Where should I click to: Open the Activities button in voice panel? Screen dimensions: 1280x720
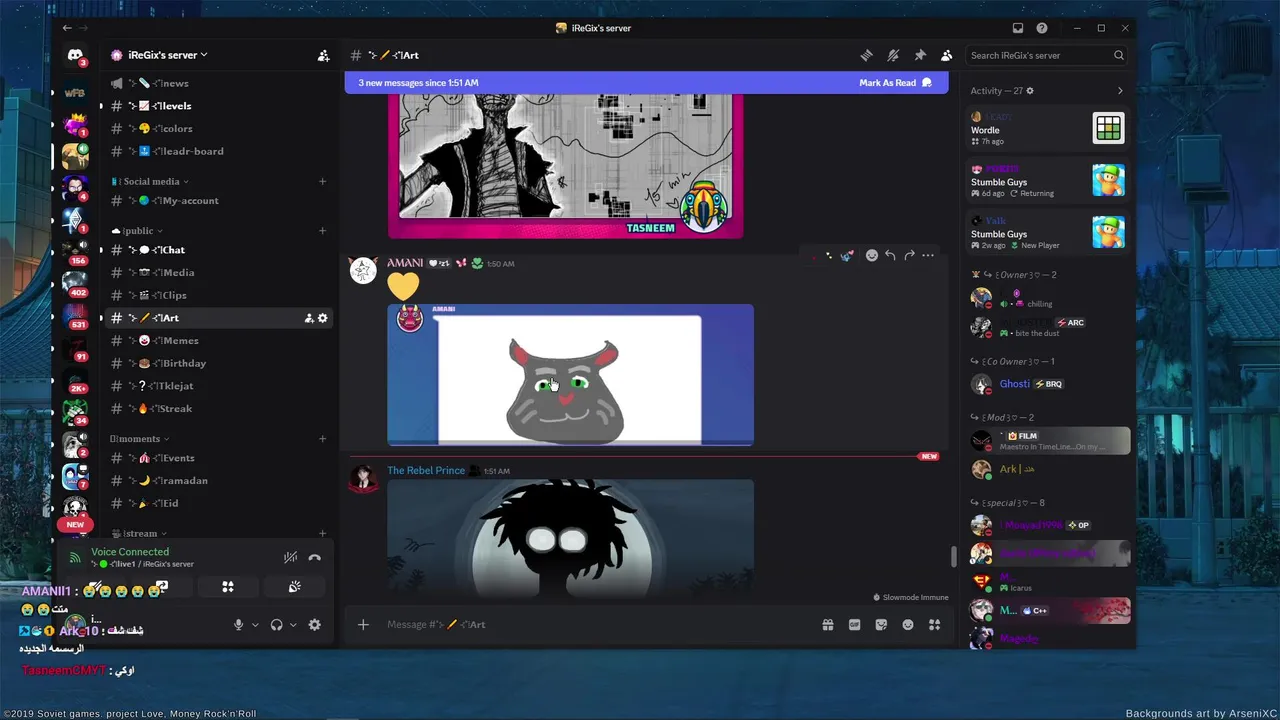pyautogui.click(x=228, y=587)
